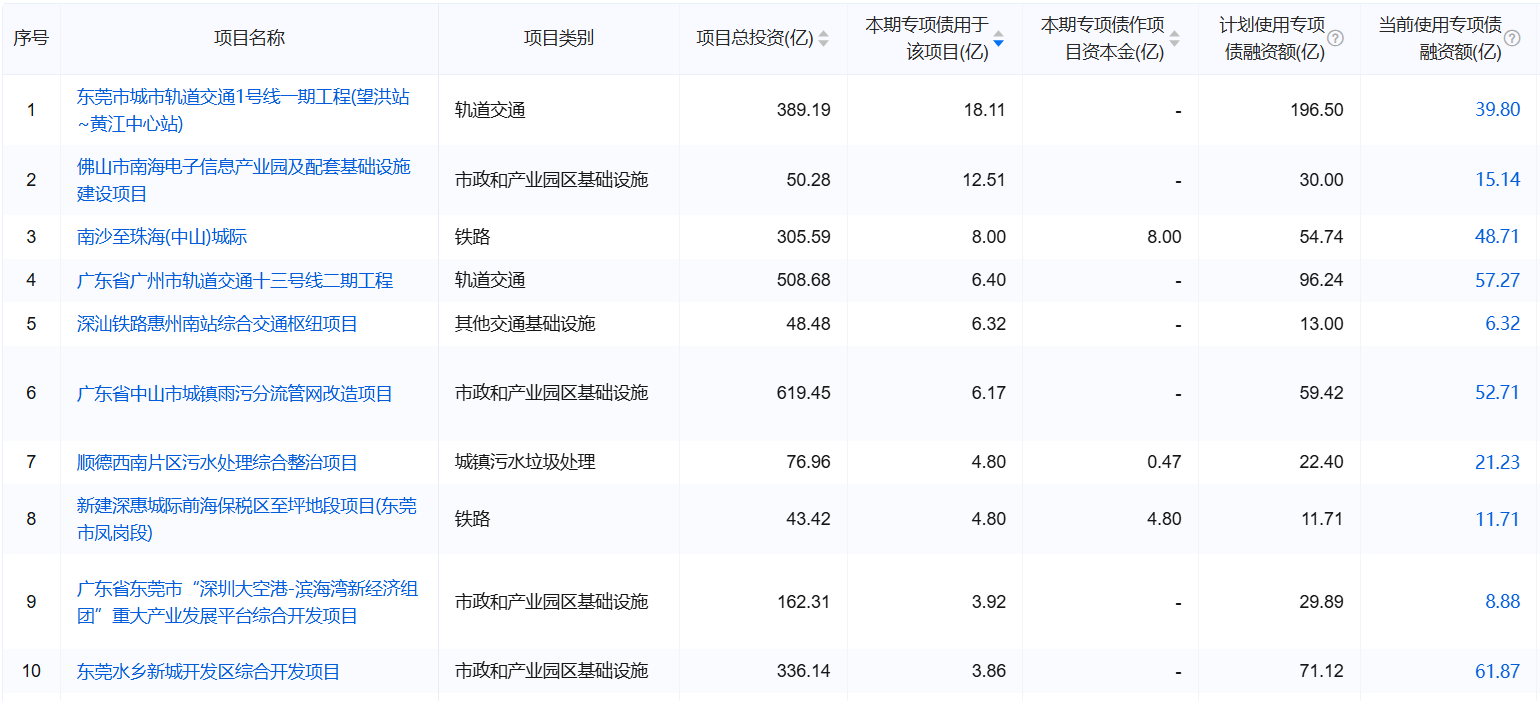Sort 本期专项债作项目资本金 column ascending
The image size is (1540, 701).
[1174, 33]
